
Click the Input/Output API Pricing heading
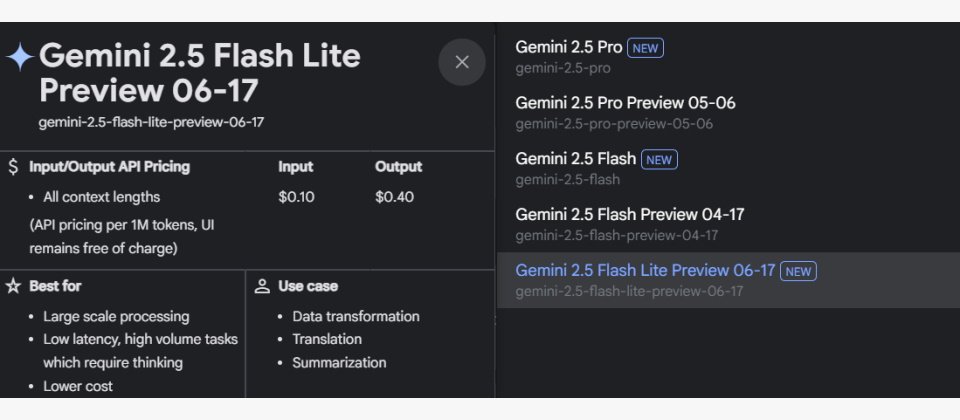click(109, 167)
